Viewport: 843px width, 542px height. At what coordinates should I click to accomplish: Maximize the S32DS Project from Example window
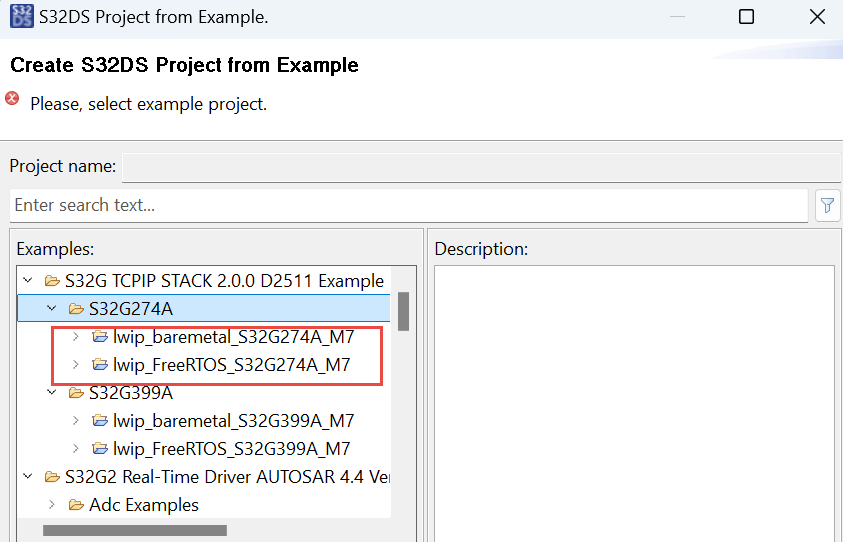click(746, 17)
